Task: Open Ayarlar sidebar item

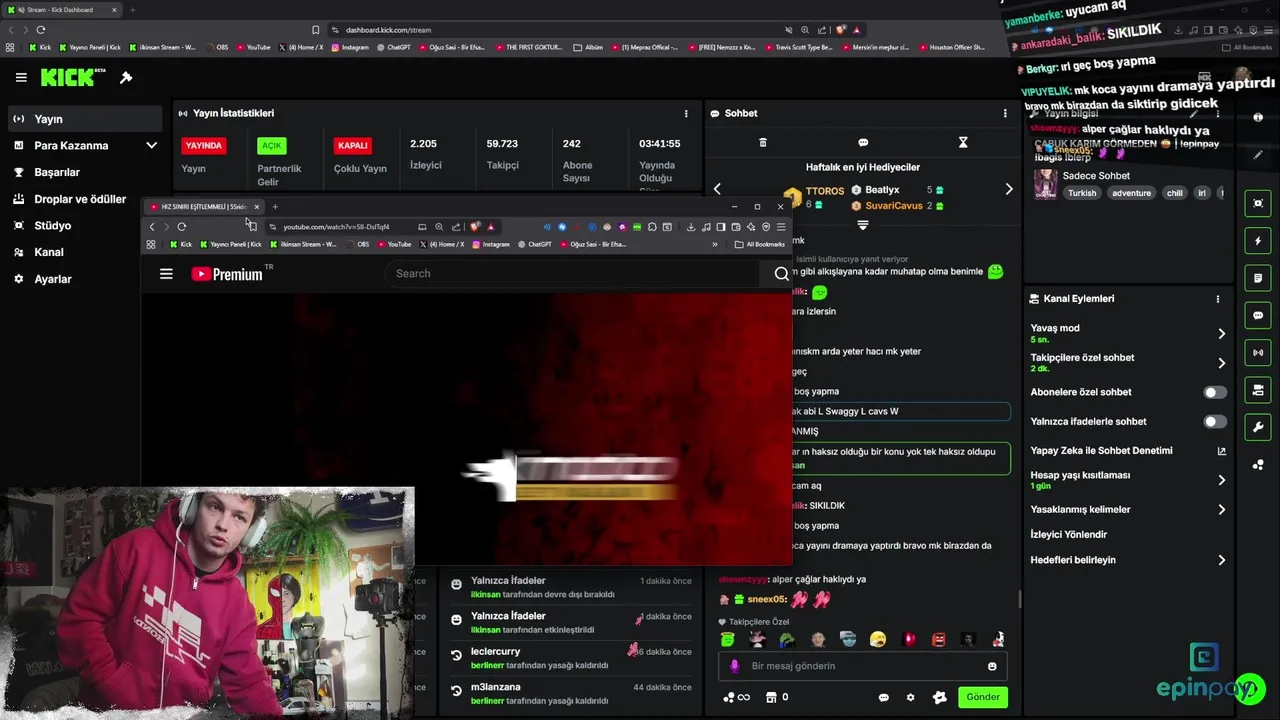Action: pos(83,279)
